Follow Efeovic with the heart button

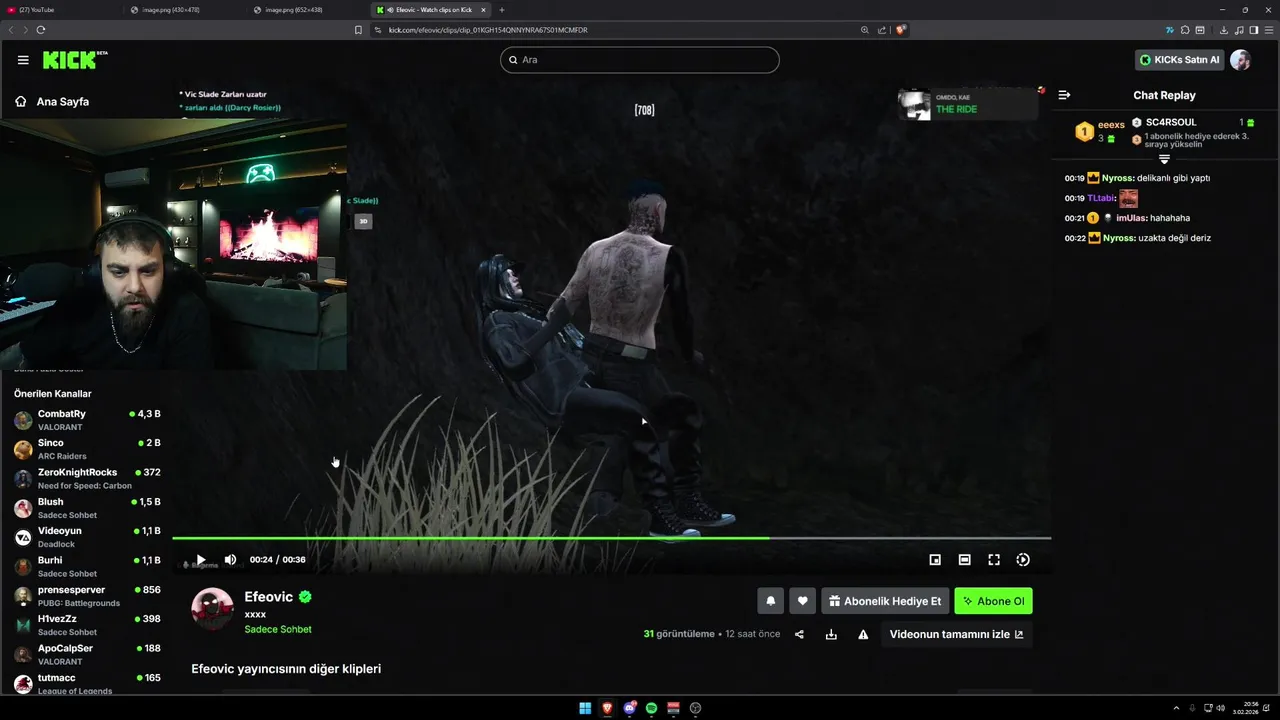coord(802,601)
